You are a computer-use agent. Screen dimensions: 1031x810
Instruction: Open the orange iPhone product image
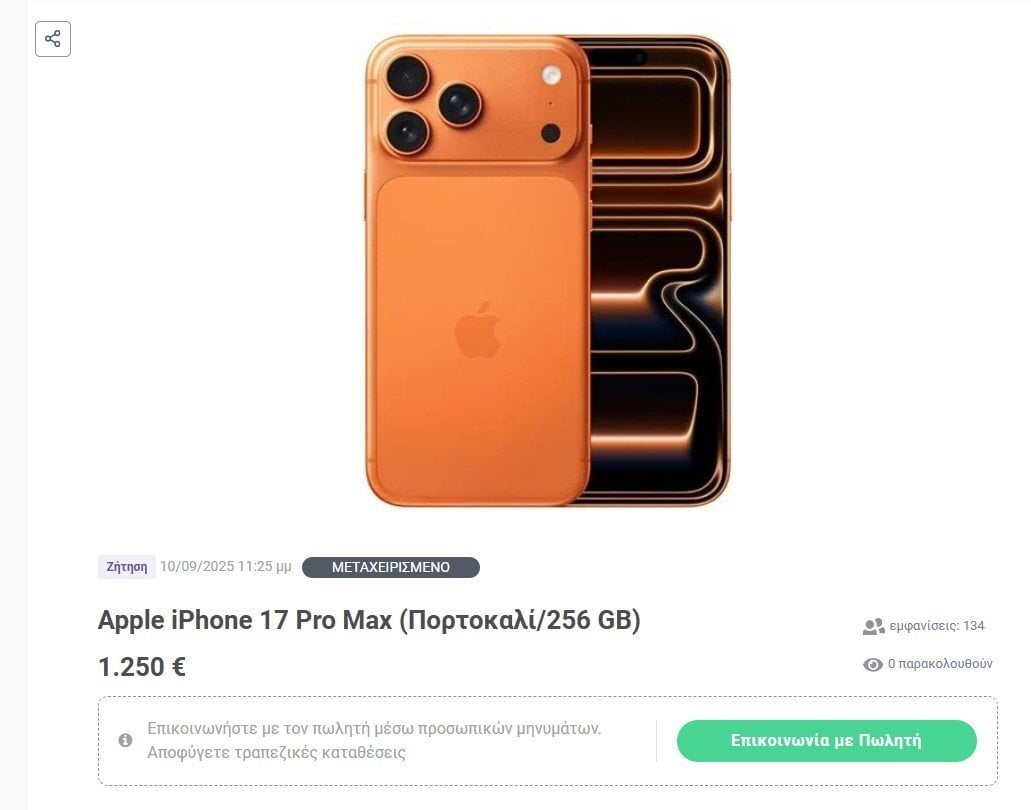(548, 271)
